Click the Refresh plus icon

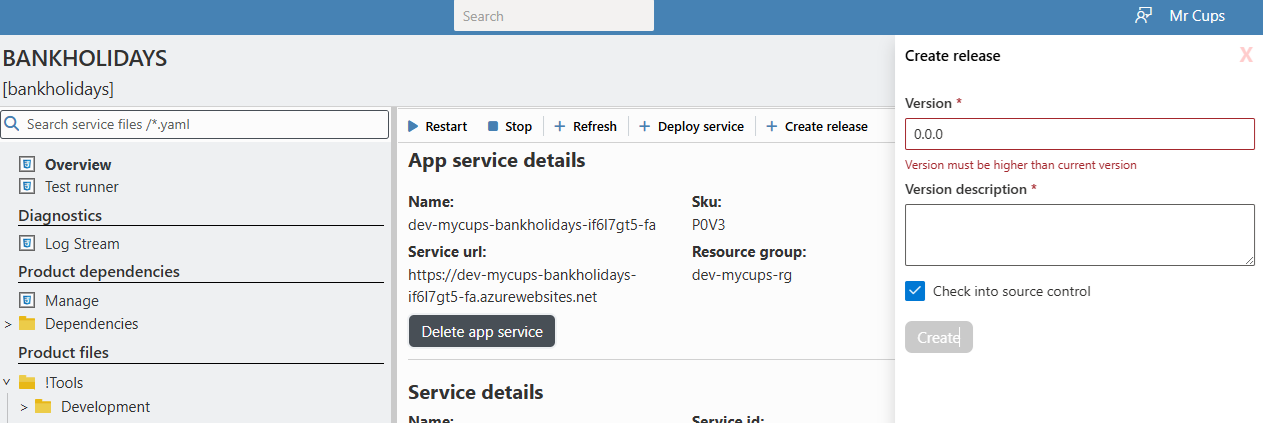[560, 127]
